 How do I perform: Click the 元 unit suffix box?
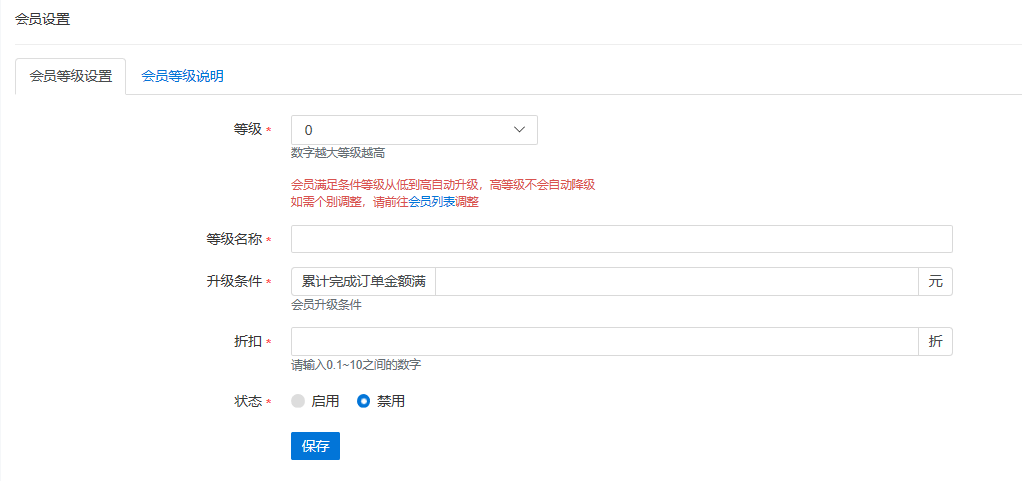[x=935, y=282]
